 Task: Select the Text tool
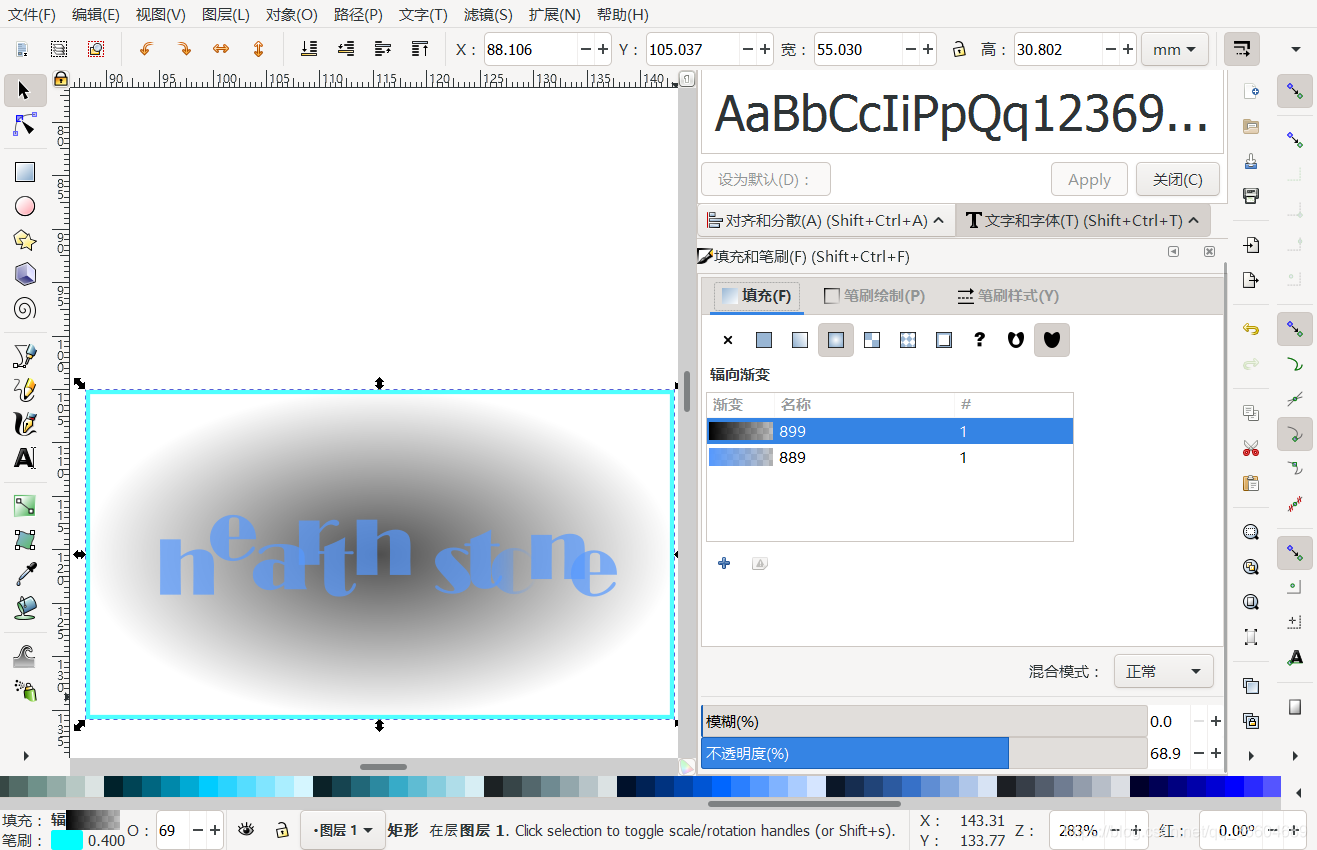pos(25,458)
